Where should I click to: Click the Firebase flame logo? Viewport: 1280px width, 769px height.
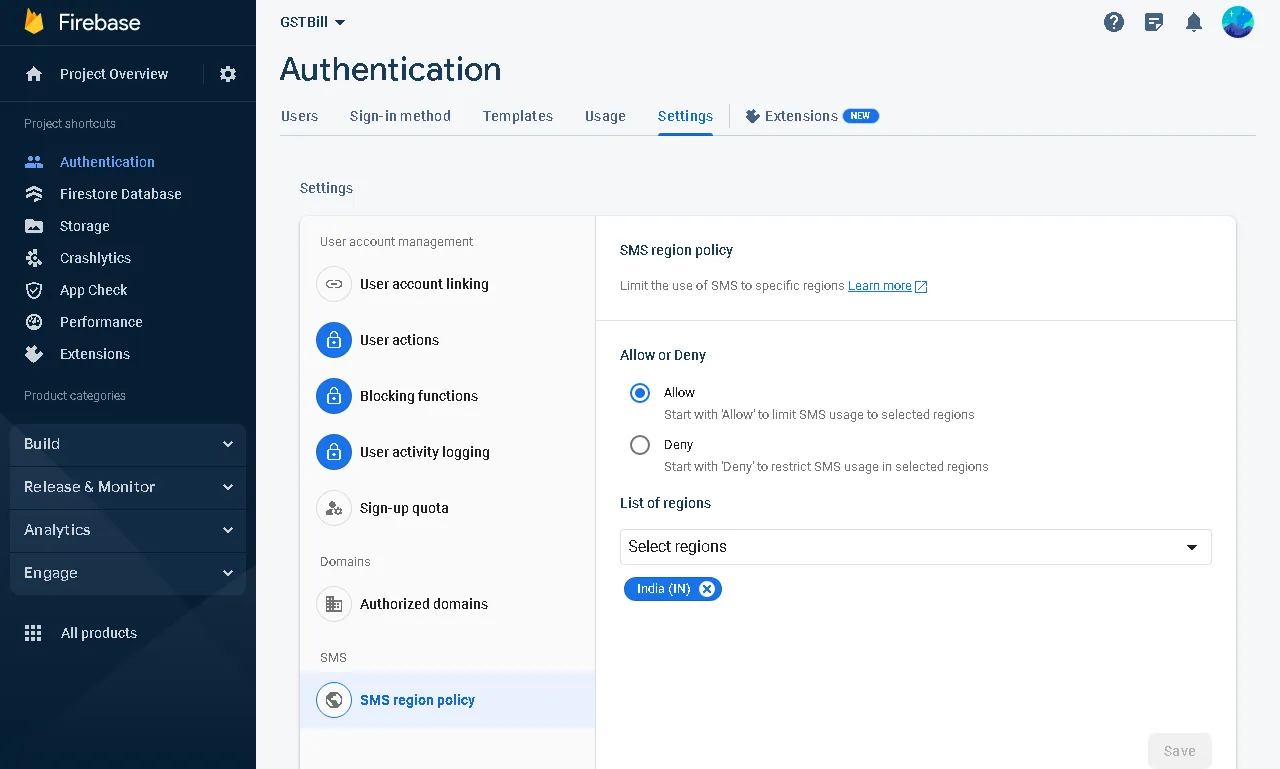(35, 22)
